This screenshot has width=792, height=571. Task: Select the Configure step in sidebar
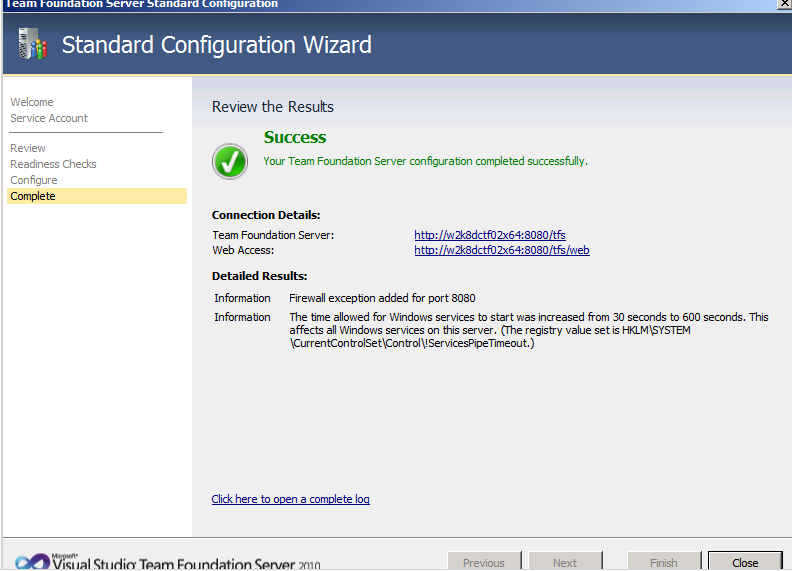(x=34, y=180)
